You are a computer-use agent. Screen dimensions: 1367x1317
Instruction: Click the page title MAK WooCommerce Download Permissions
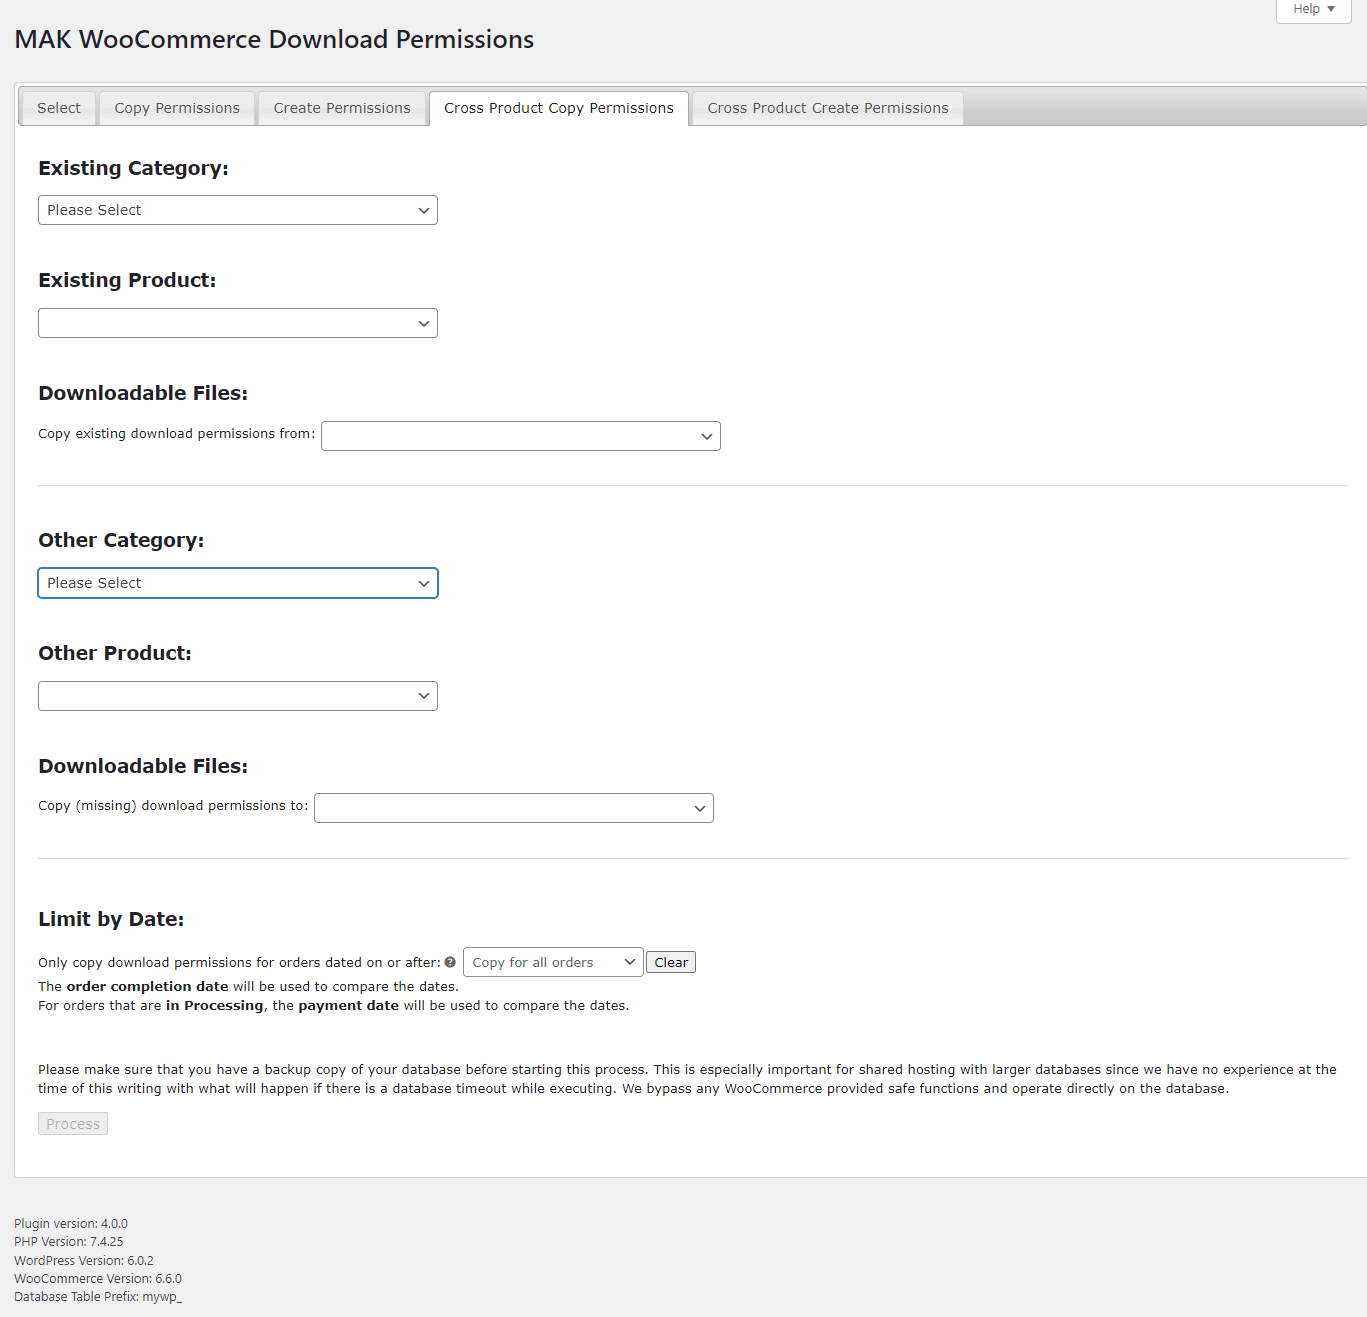pos(274,40)
